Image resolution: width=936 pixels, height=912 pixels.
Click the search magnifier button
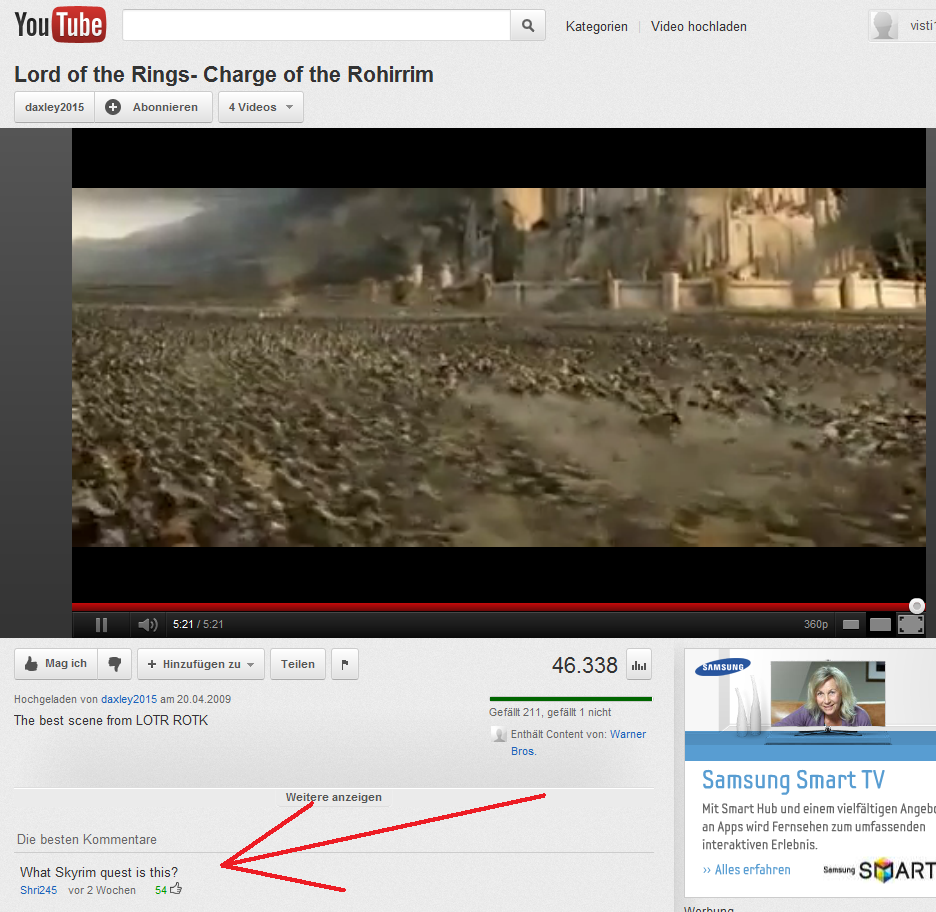click(528, 25)
